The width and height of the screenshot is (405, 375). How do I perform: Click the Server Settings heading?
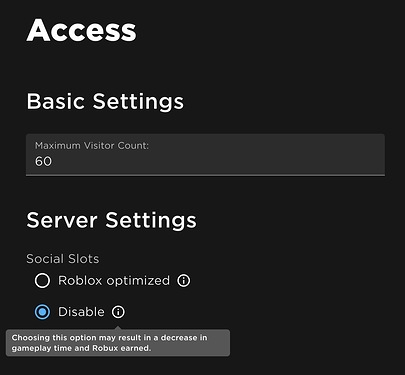112,221
